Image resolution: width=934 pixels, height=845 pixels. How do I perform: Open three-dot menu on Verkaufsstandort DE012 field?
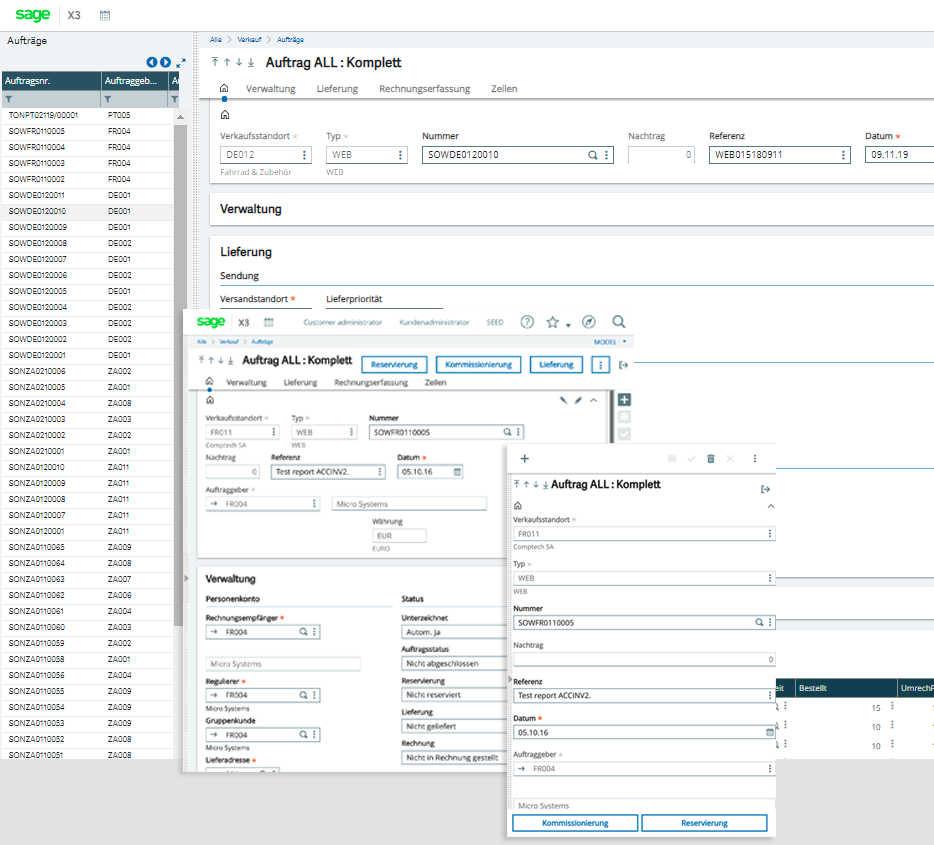click(304, 155)
